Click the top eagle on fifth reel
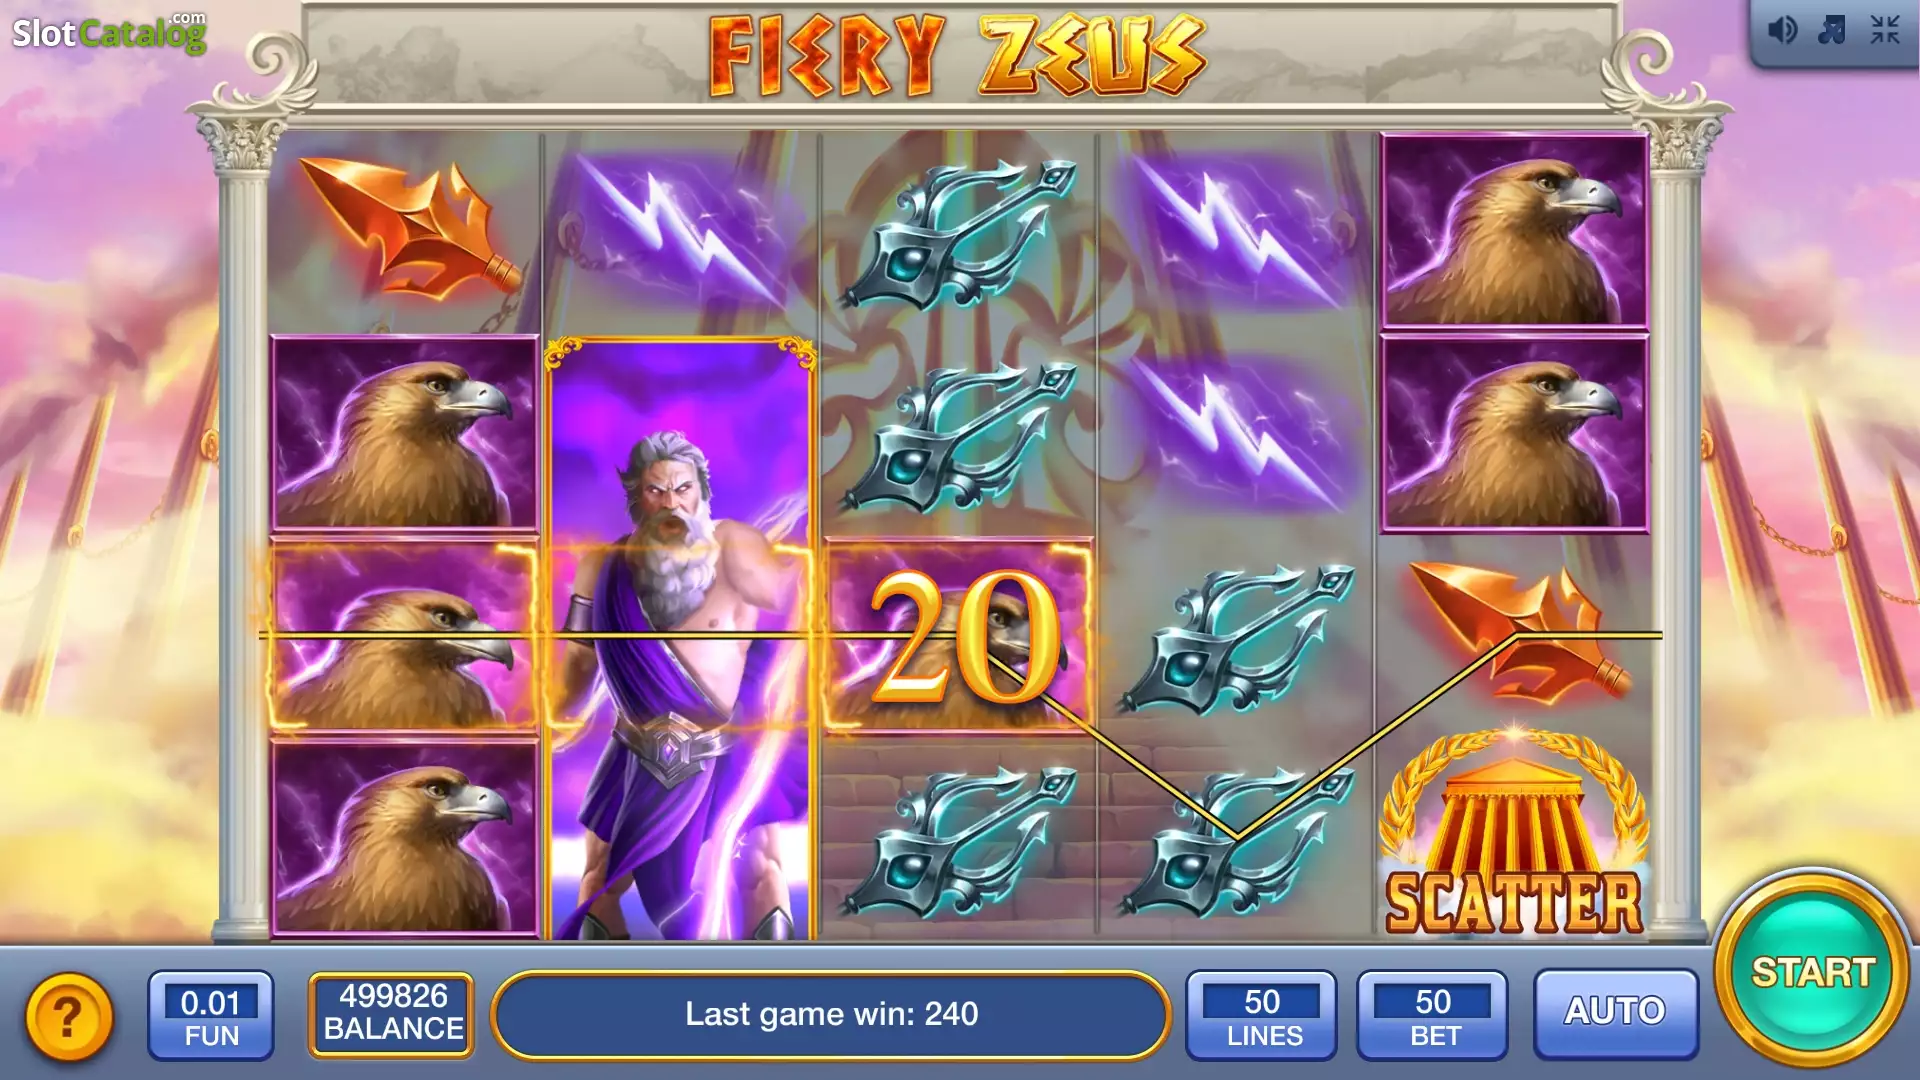 1514,231
